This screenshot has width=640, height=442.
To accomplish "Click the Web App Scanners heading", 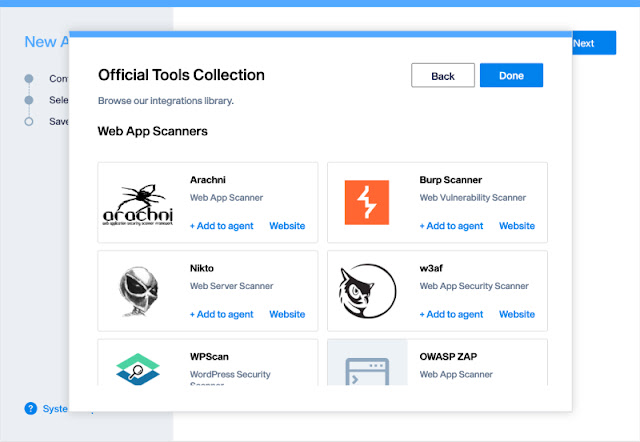I will coord(153,131).
